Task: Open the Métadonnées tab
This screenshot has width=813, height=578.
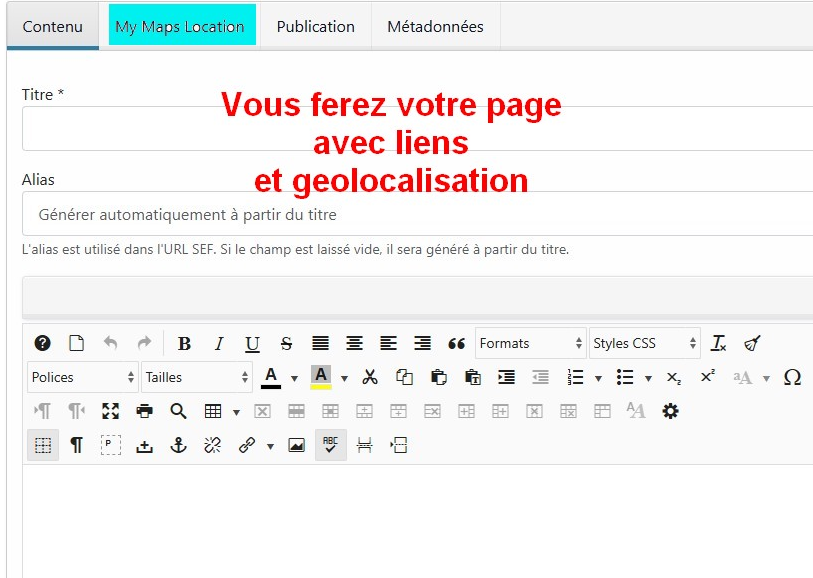Action: point(435,26)
